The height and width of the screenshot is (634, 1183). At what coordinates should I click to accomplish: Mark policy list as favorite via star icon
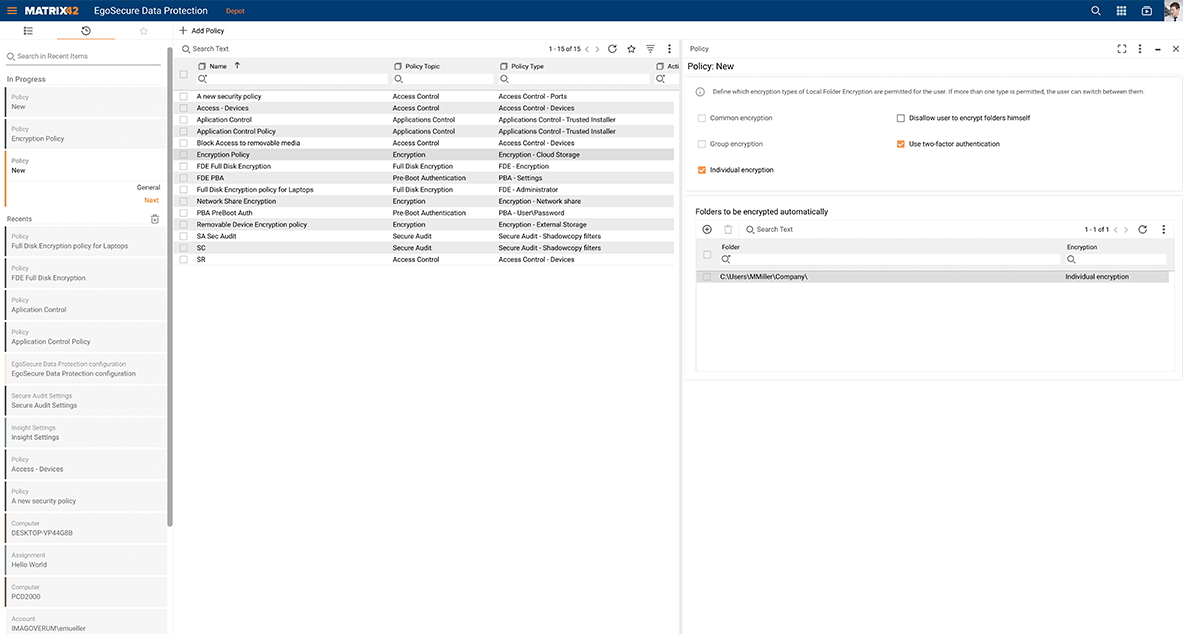tap(631, 48)
